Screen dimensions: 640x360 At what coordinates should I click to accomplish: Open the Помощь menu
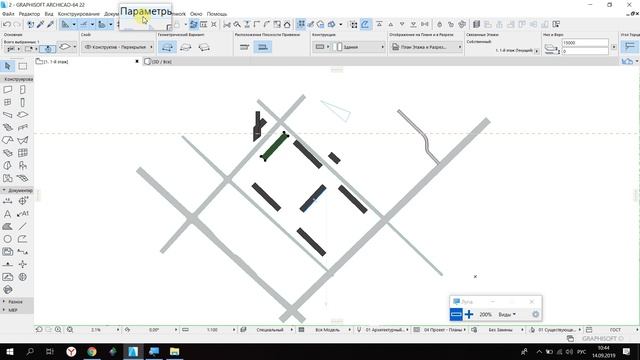tap(217, 14)
